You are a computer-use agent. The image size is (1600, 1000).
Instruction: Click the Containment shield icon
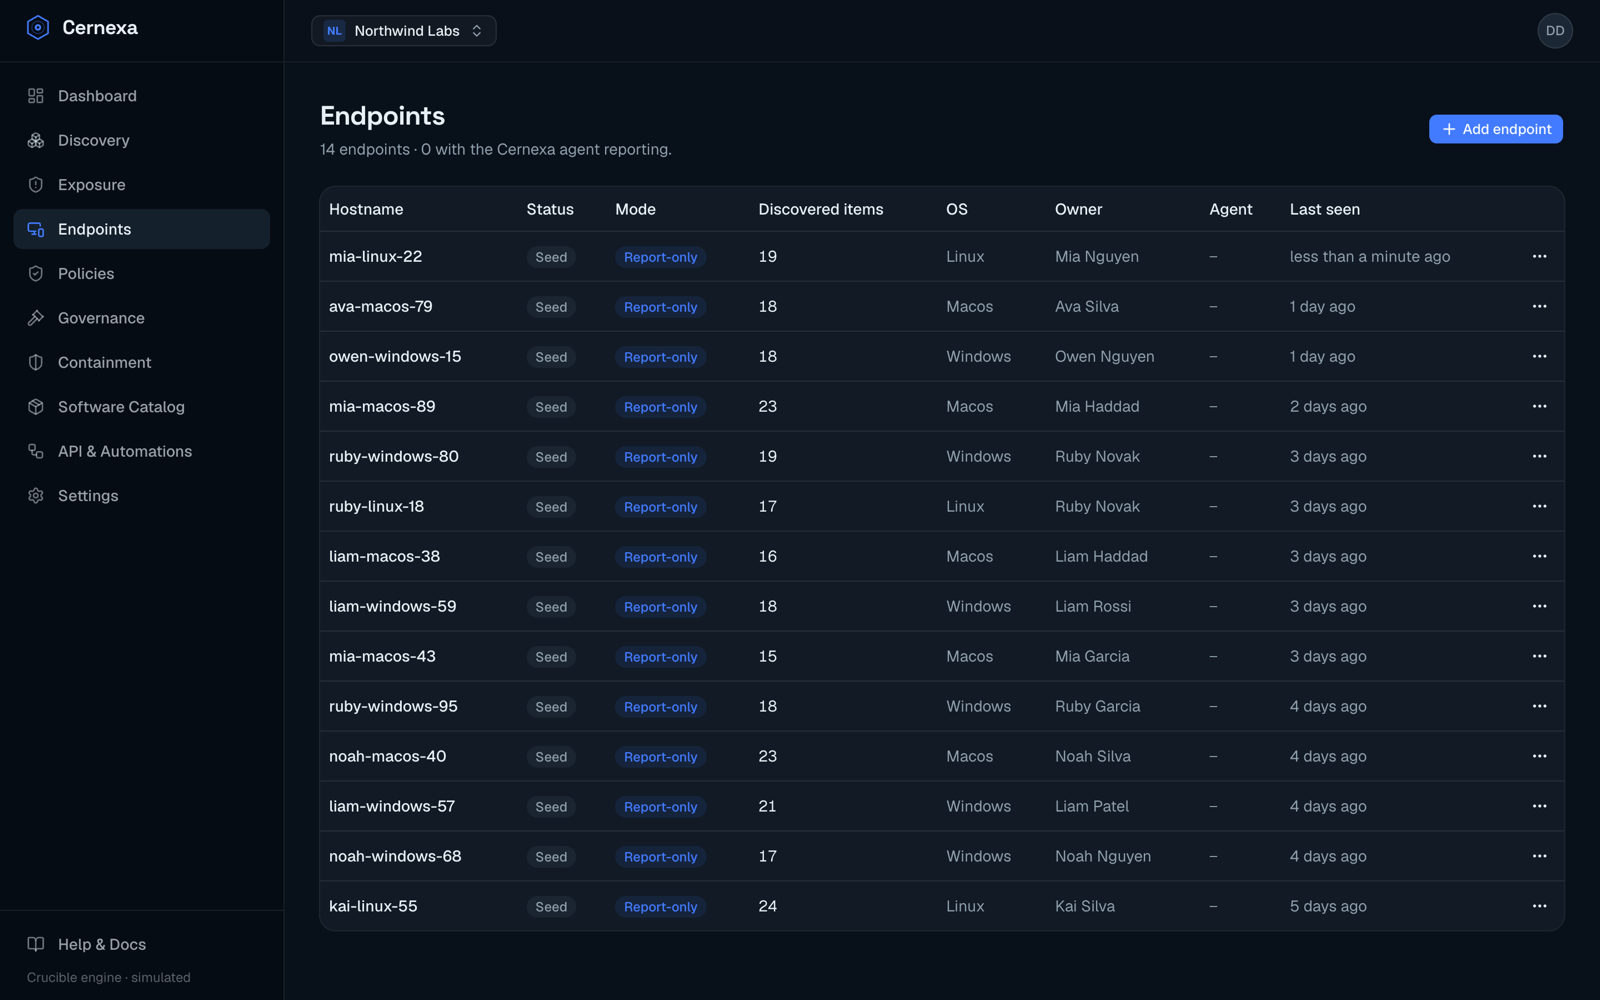click(36, 363)
